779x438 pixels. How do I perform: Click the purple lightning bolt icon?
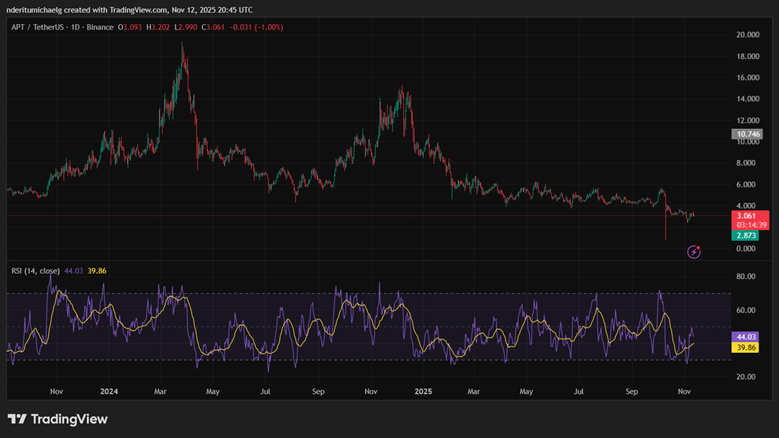(x=695, y=252)
